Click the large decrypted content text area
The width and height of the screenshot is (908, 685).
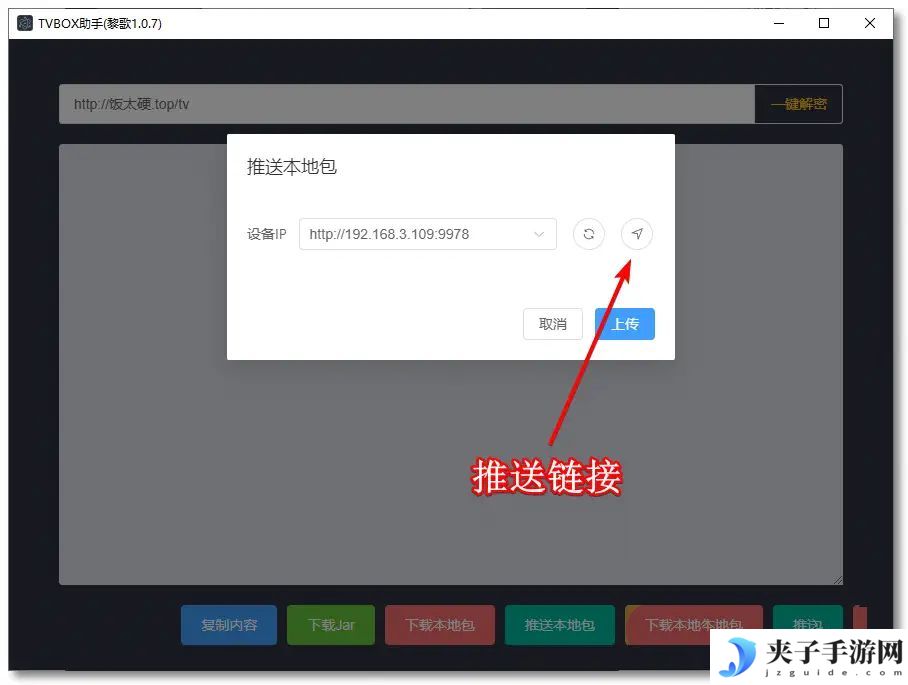point(451,364)
